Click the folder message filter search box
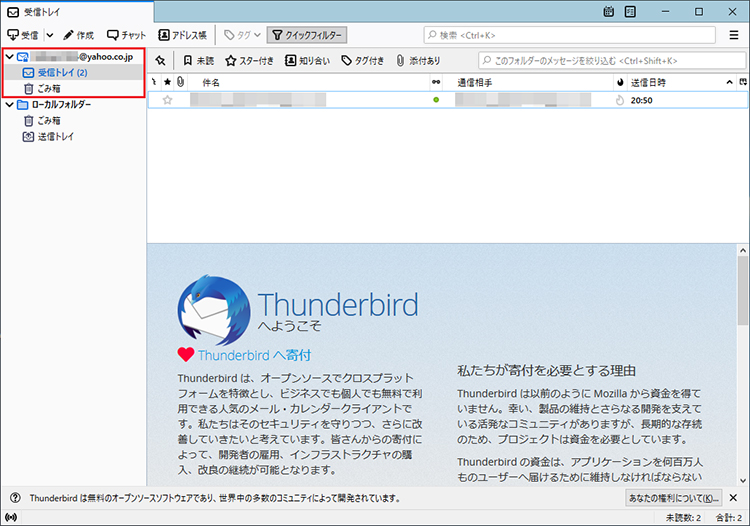The height and width of the screenshot is (526, 750). (x=612, y=60)
